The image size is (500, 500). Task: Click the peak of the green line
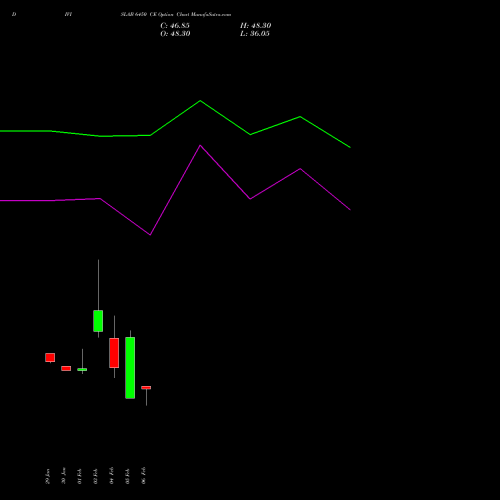point(200,101)
